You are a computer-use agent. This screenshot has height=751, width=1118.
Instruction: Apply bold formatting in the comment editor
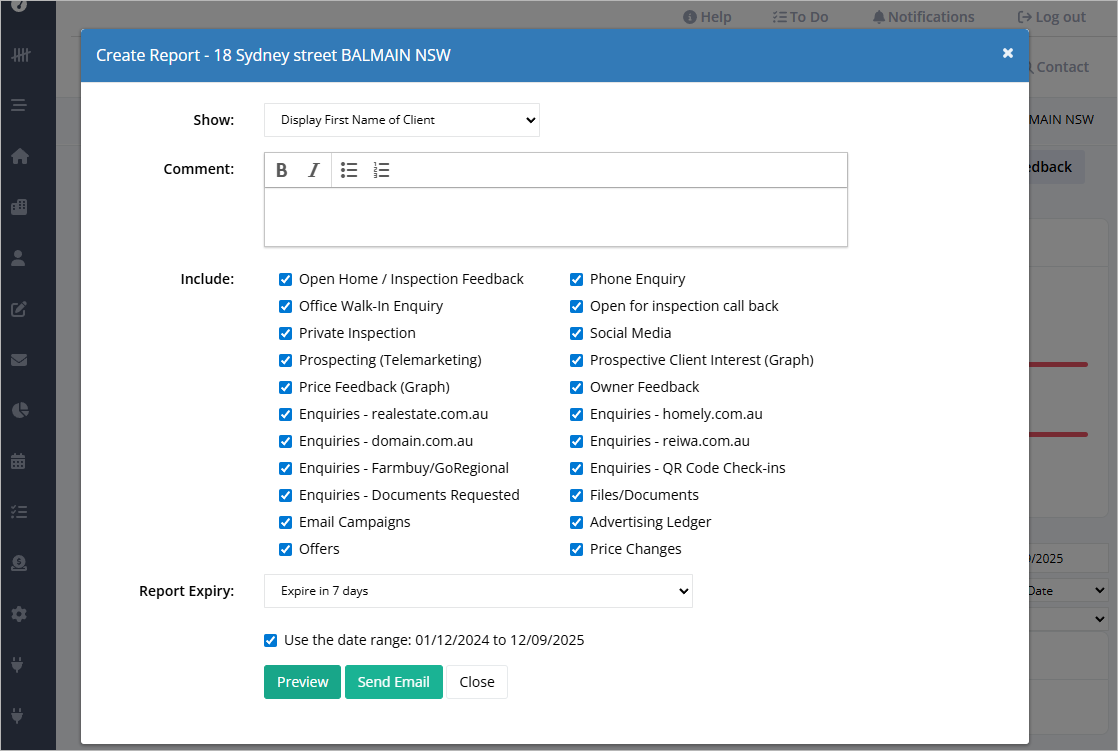click(x=282, y=170)
